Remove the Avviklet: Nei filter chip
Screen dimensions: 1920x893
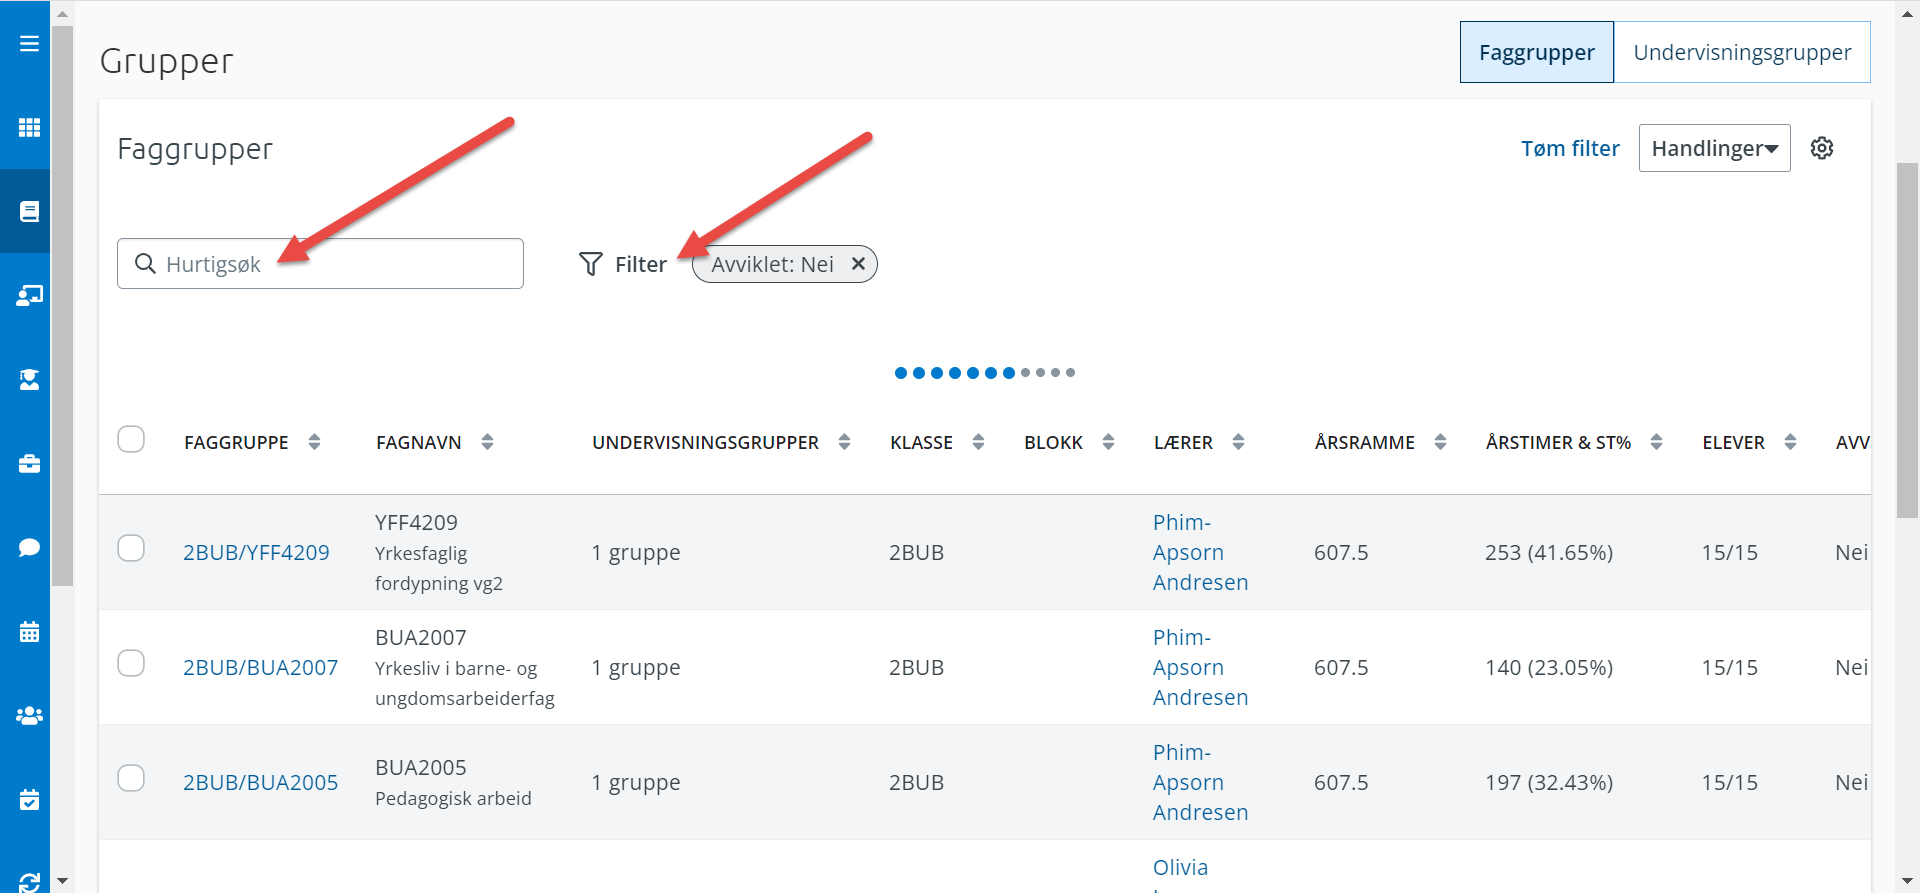[858, 264]
